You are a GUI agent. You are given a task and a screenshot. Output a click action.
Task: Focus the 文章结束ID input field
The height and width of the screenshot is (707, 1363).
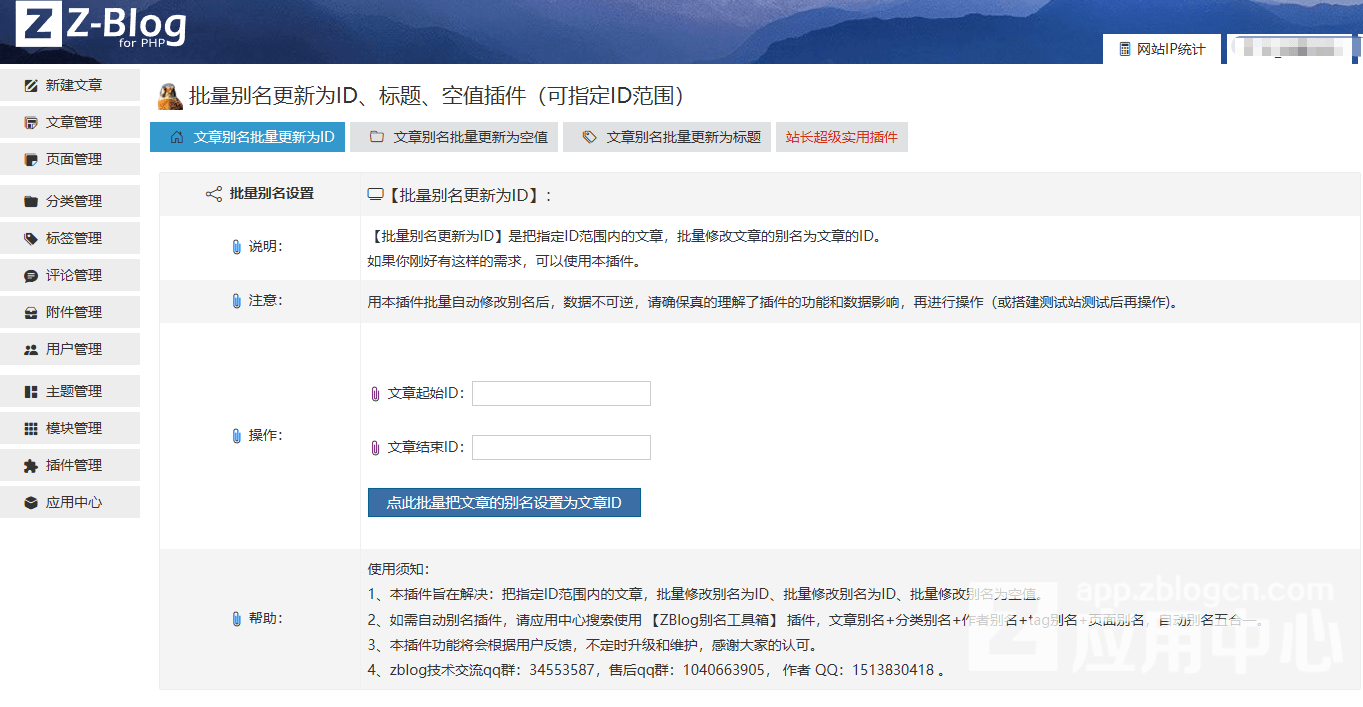tap(561, 448)
